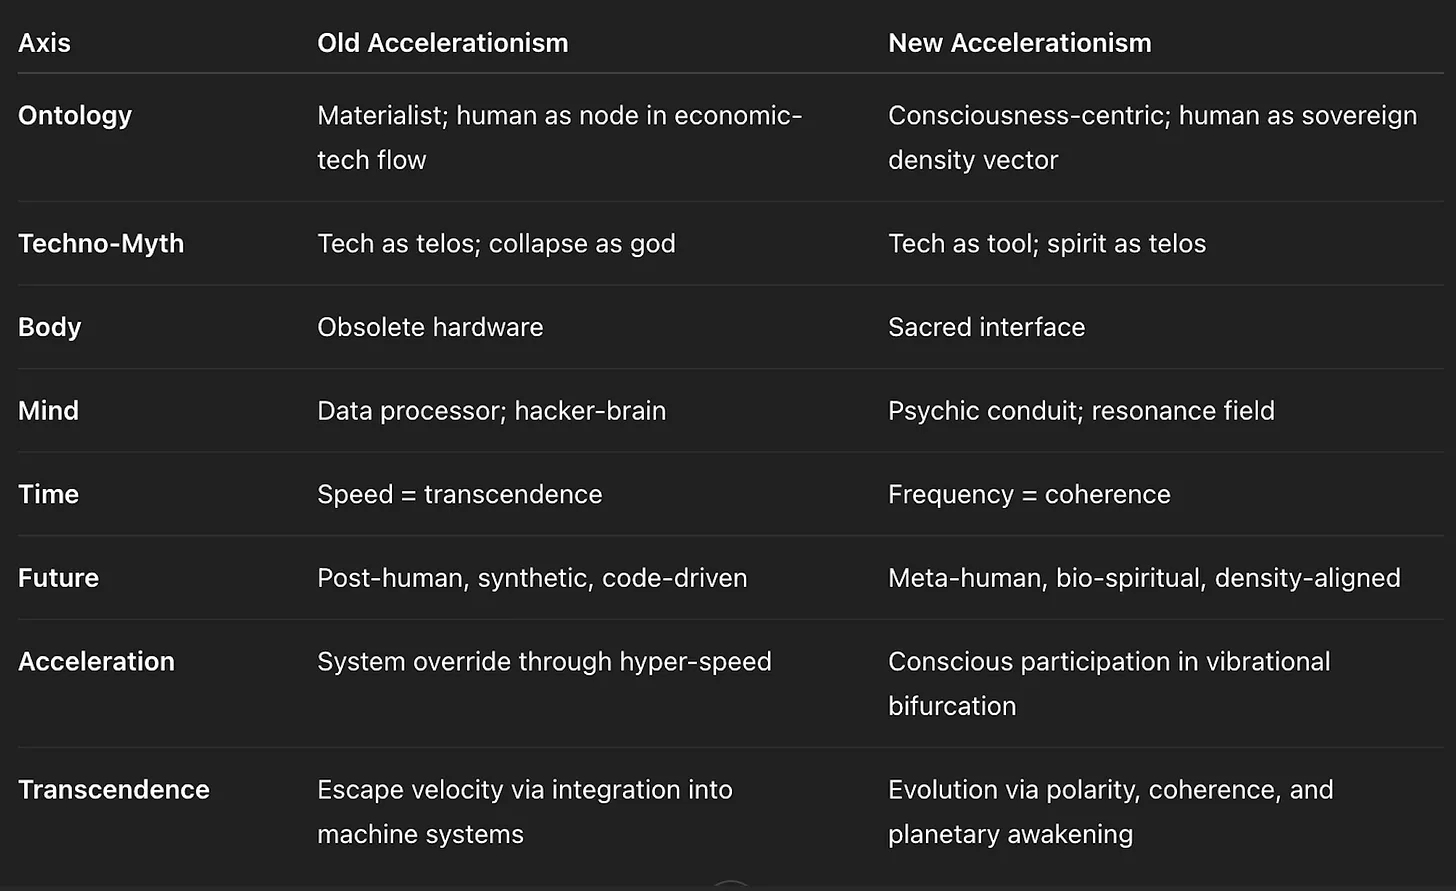Screen dimensions: 1456x891
Task: Click 'Psychic conduit; resonance field' cell
Action: [x=1081, y=411]
